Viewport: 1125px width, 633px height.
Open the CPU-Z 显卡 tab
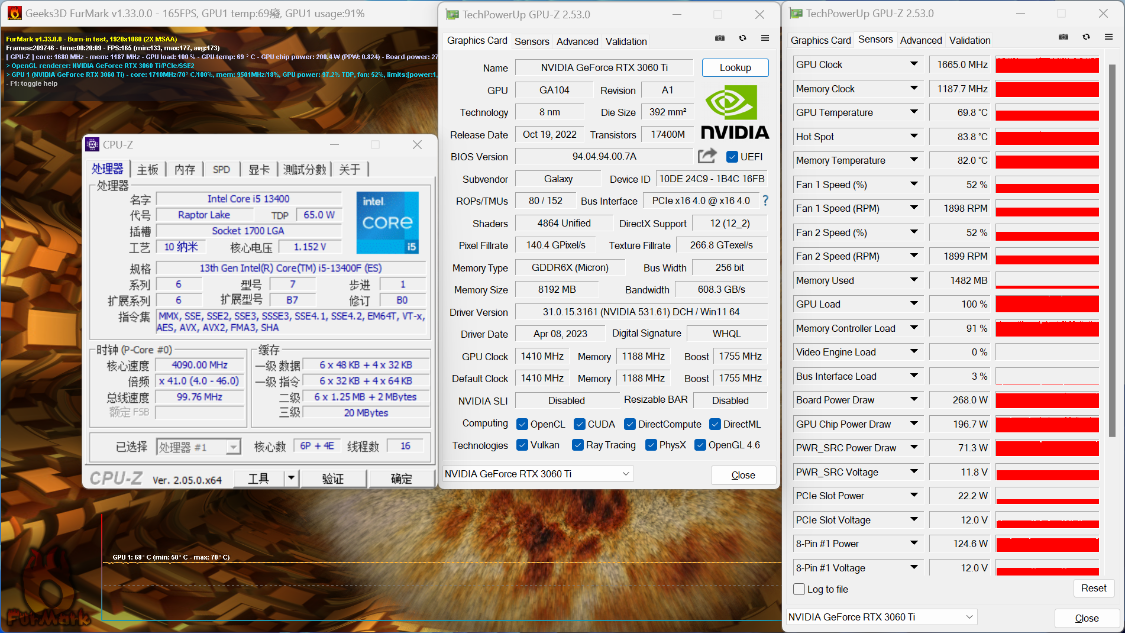[258, 169]
